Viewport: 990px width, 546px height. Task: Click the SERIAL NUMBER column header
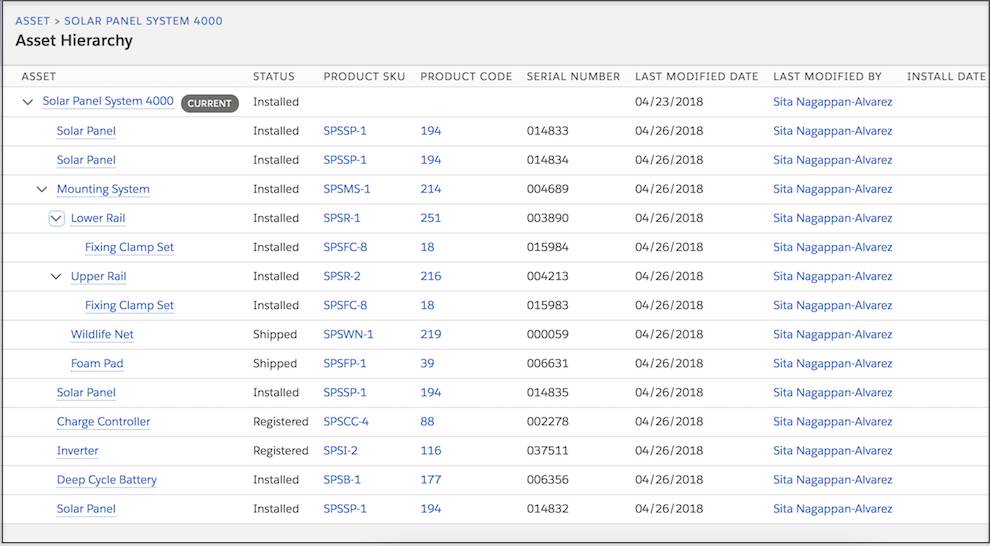[x=573, y=76]
